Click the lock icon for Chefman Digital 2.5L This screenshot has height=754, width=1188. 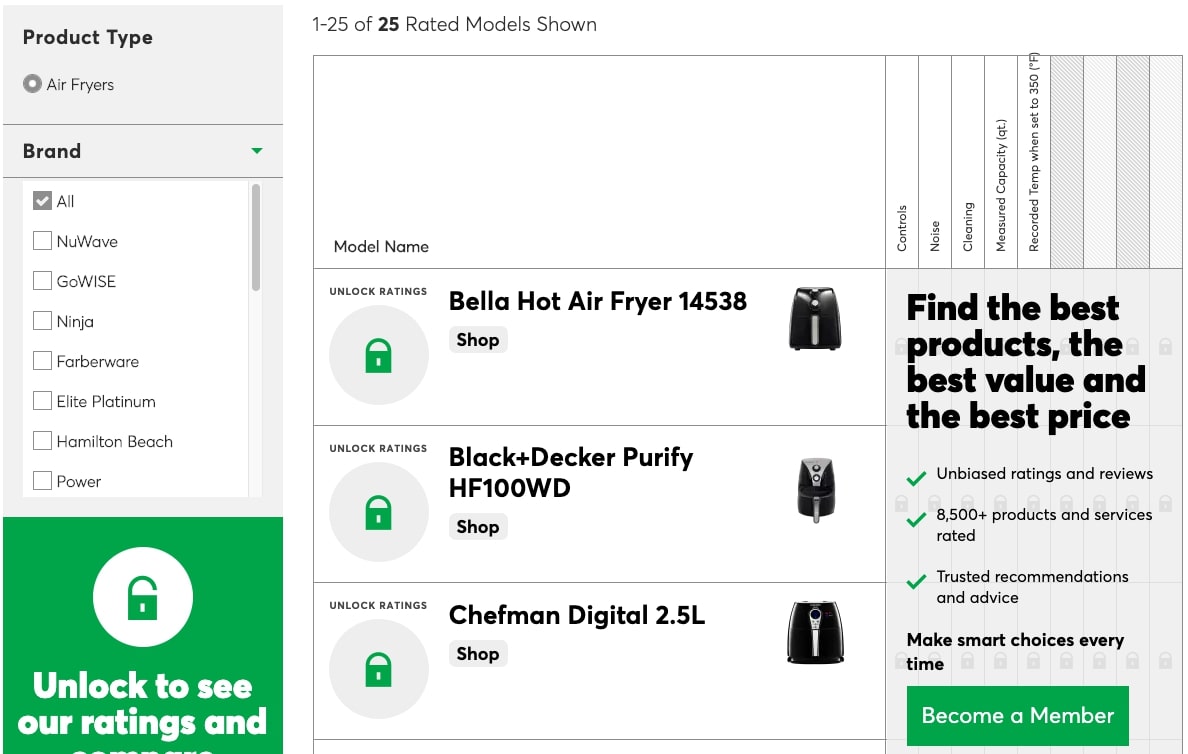tap(378, 669)
